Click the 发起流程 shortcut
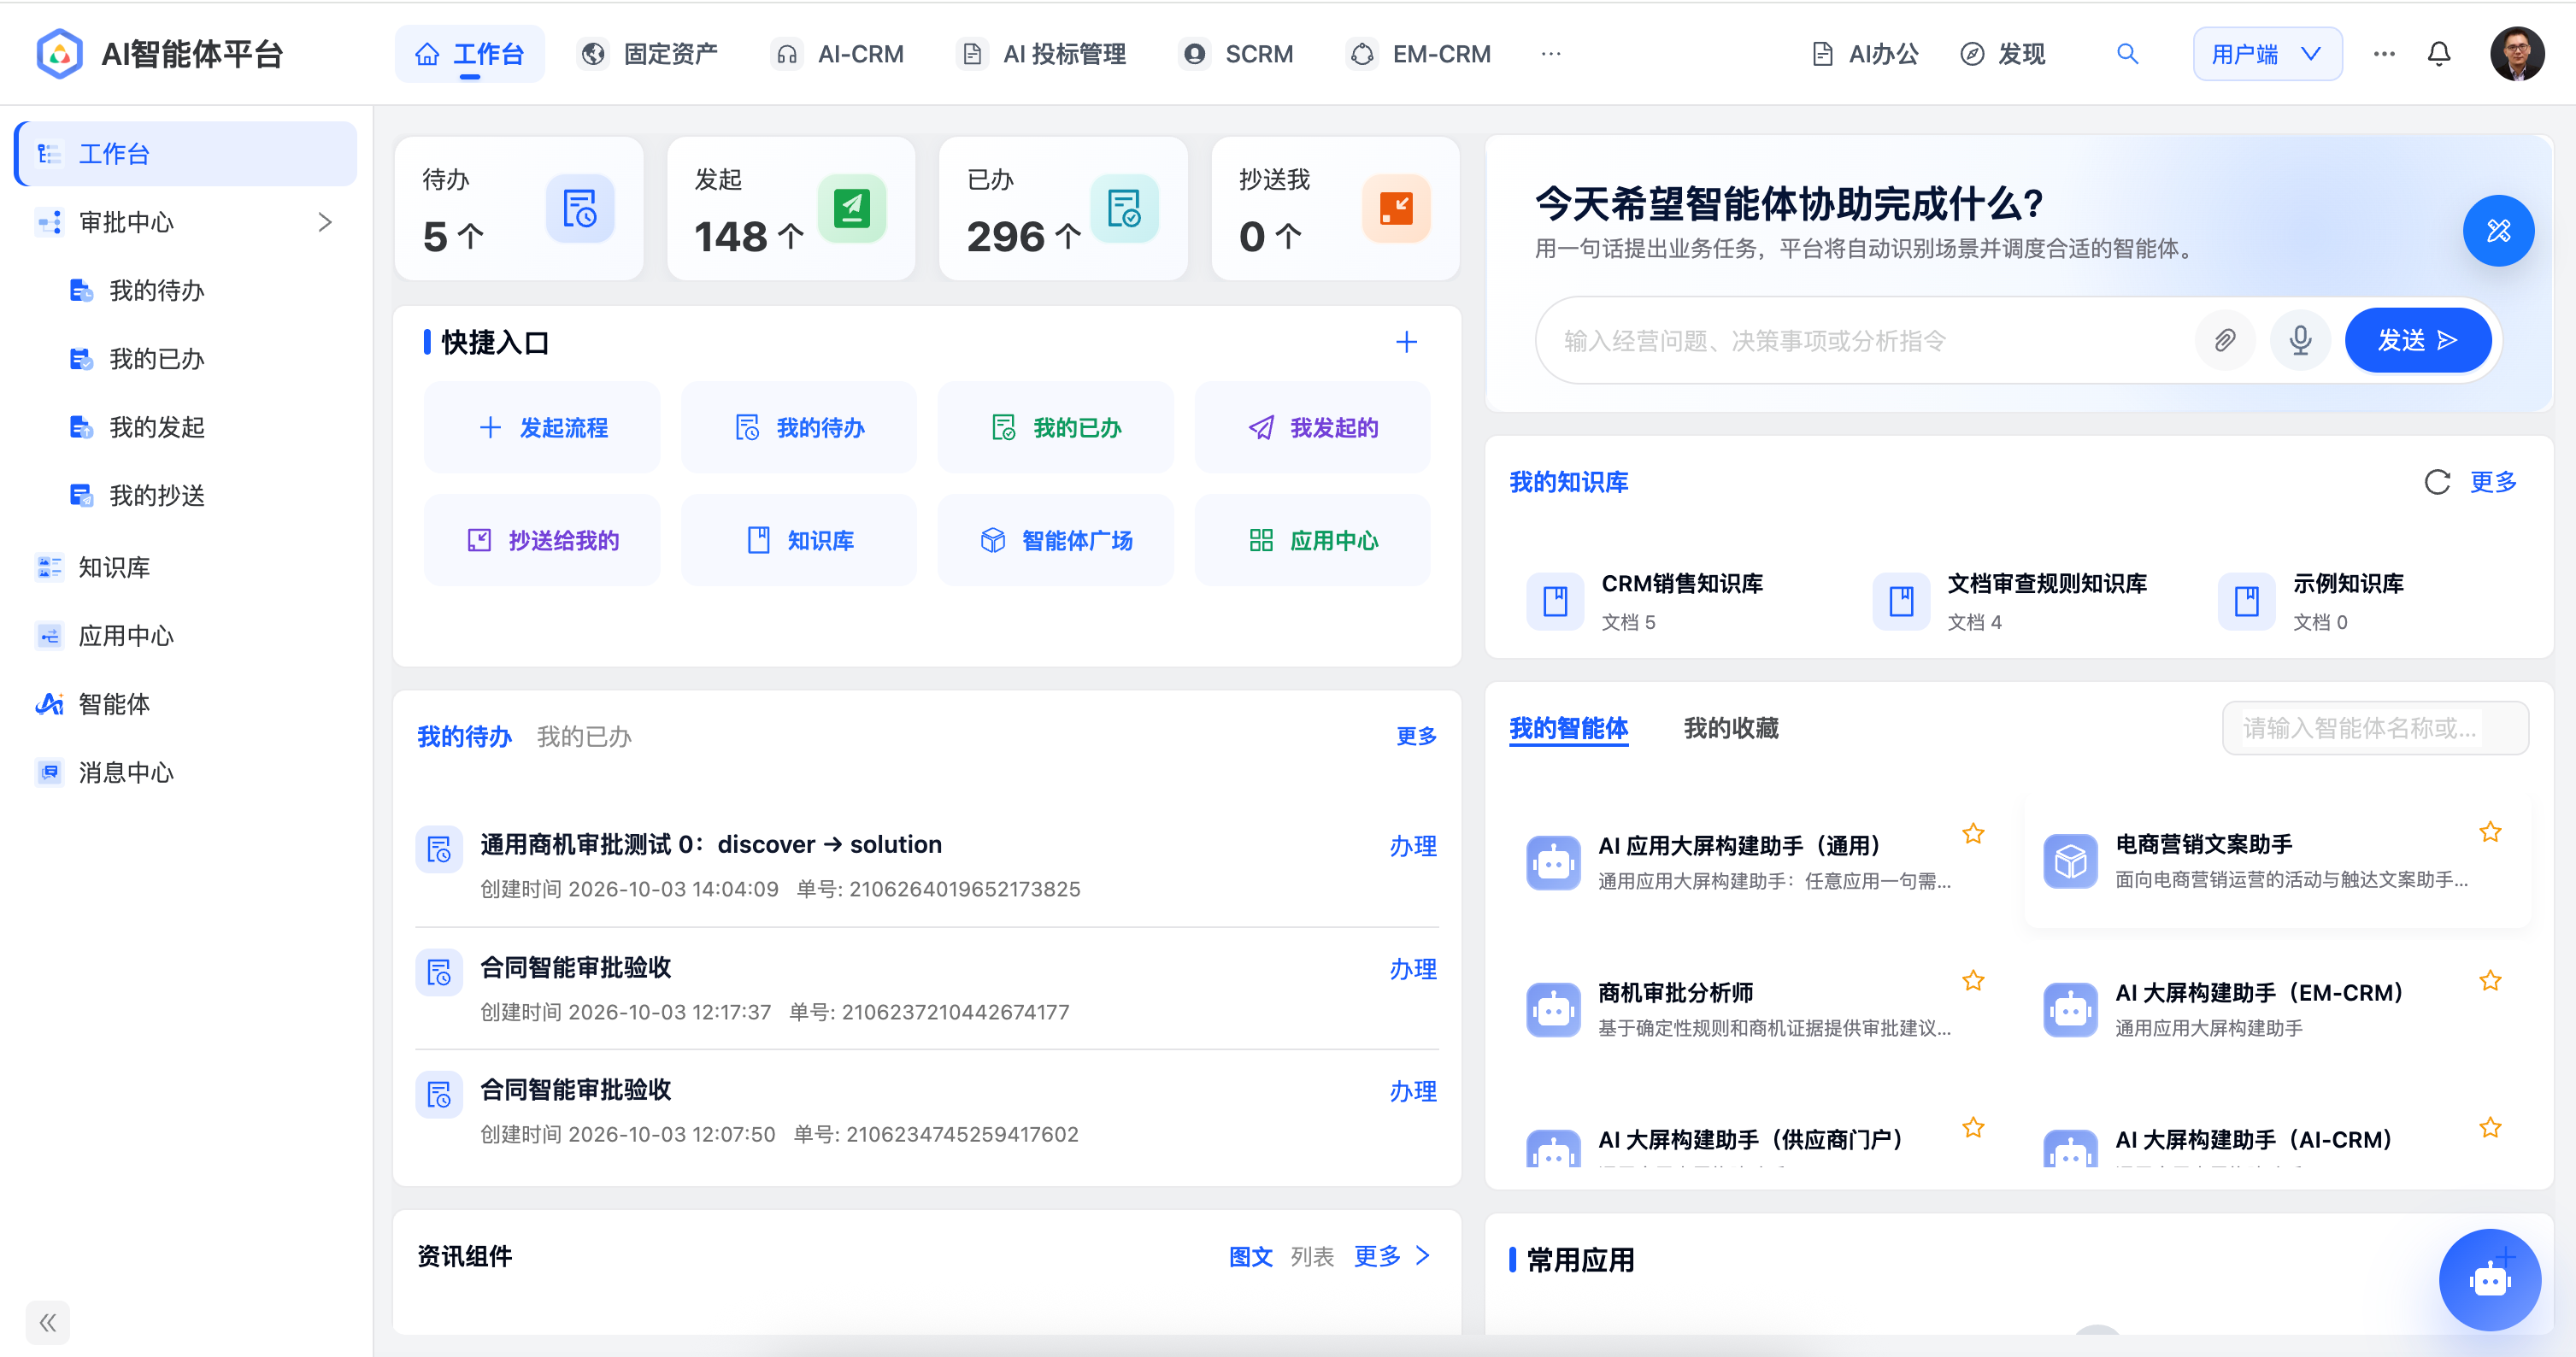2576x1357 pixels. click(542, 428)
